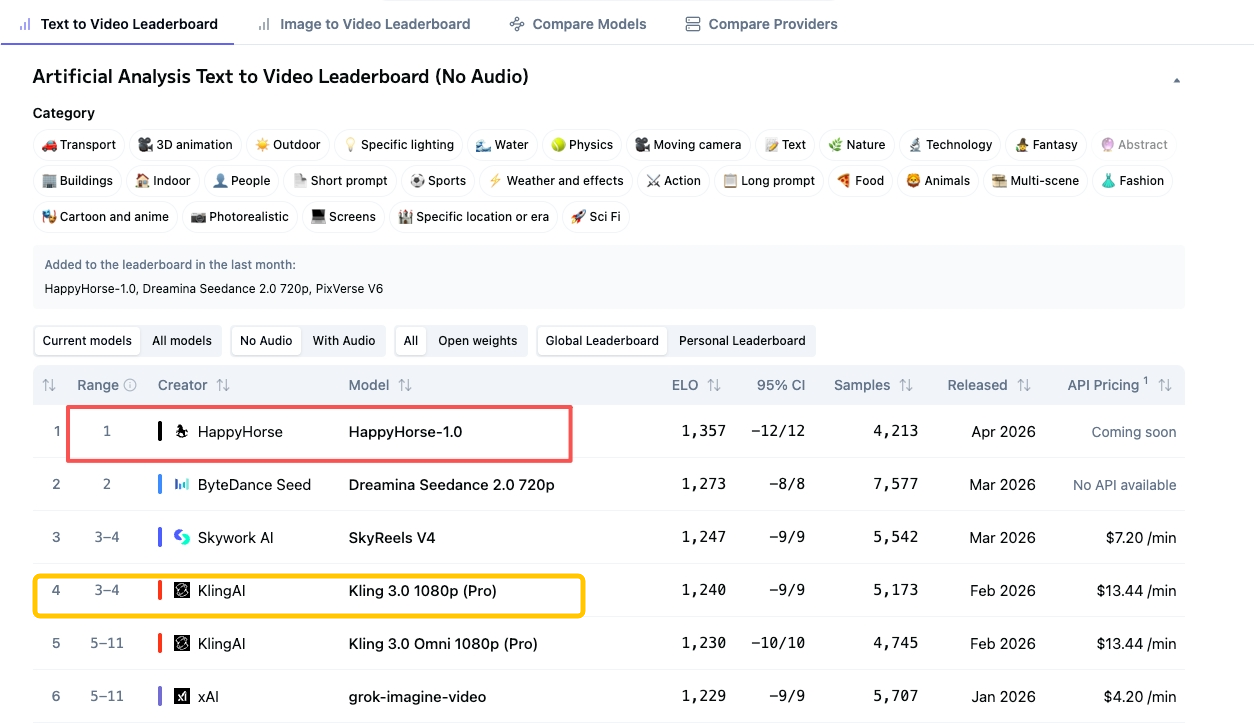Click KlingAI logo in Kling 3.0 1080p row
Image resolution: width=1254 pixels, height=723 pixels.
(182, 591)
